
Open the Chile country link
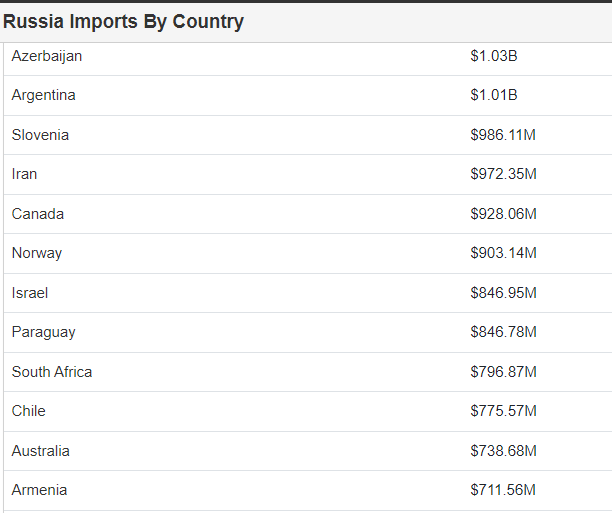[x=28, y=411]
